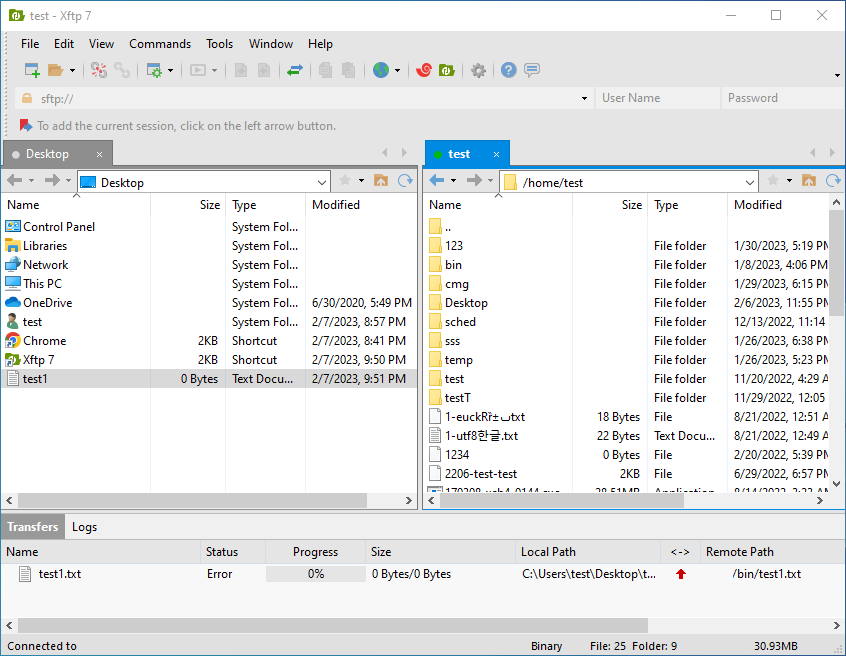The width and height of the screenshot is (846, 656).
Task: Expand the remote /home/test path dropdown
Action: pyautogui.click(x=749, y=183)
